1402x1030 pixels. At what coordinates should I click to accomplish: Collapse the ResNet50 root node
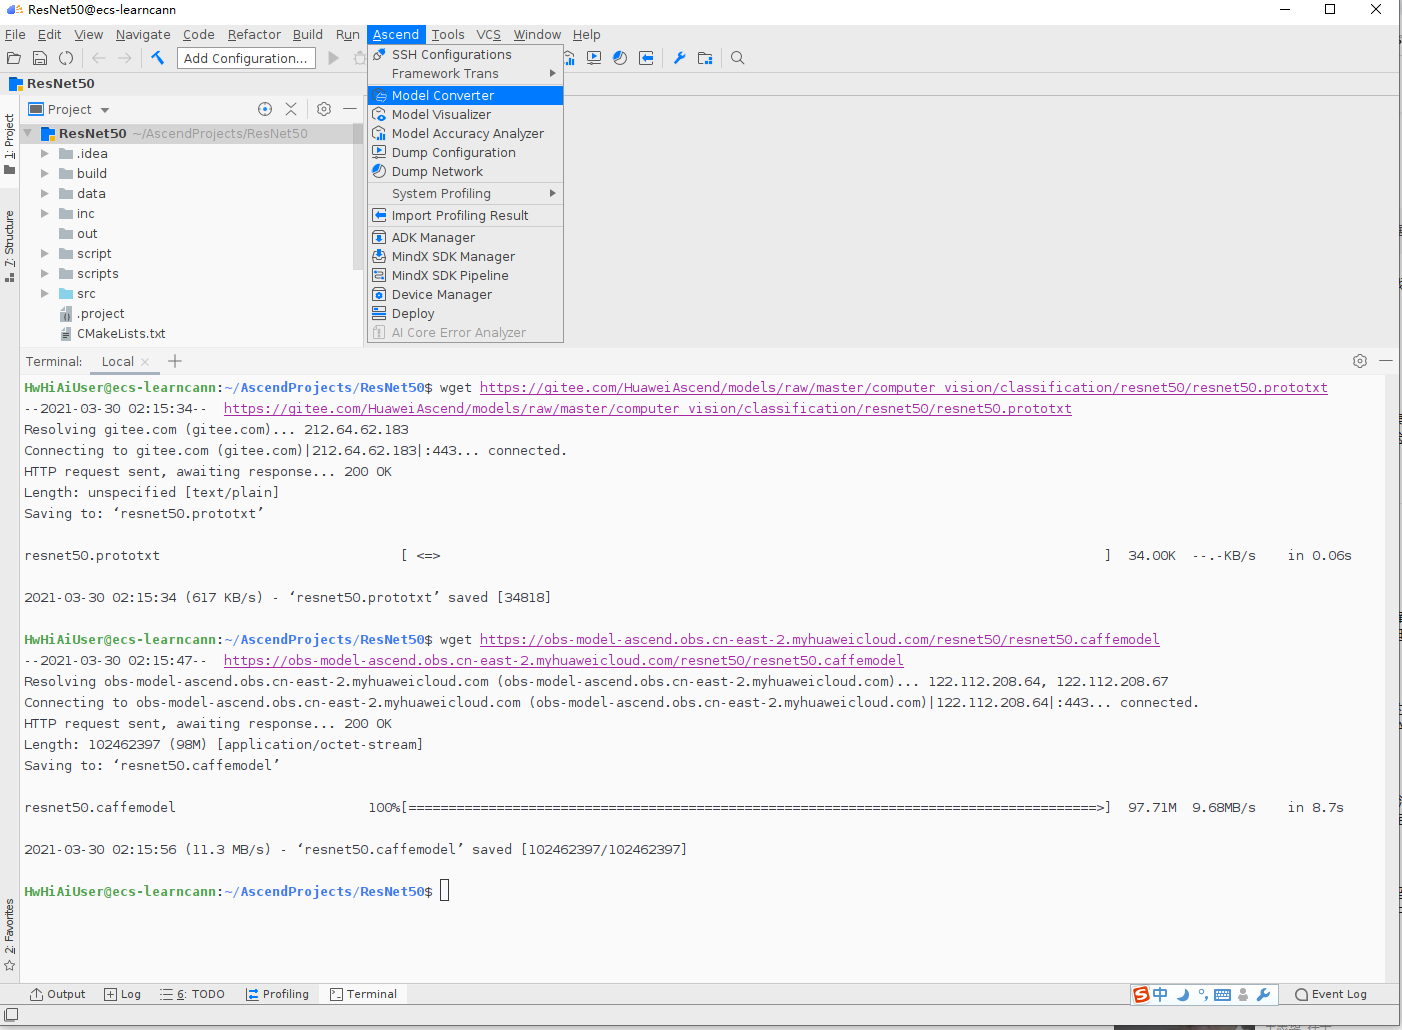(28, 133)
